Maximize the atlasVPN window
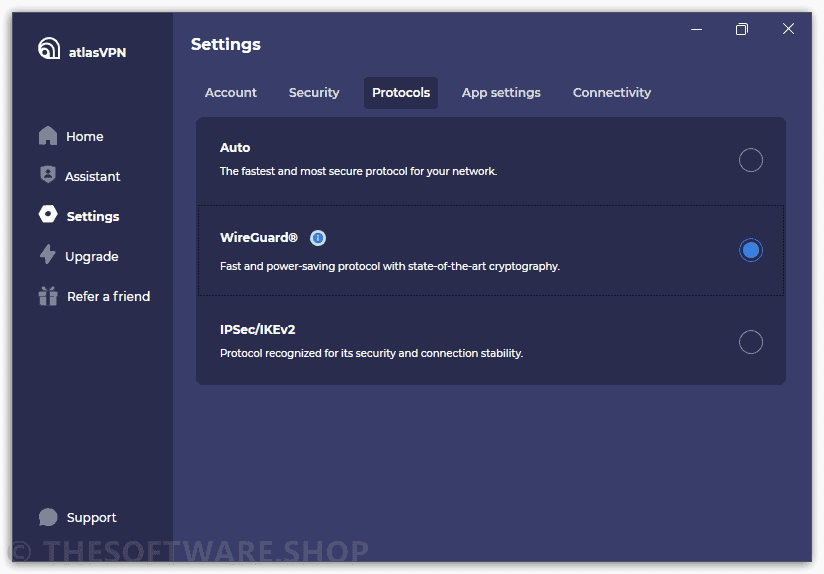Viewport: 824px width, 574px height. point(741,29)
